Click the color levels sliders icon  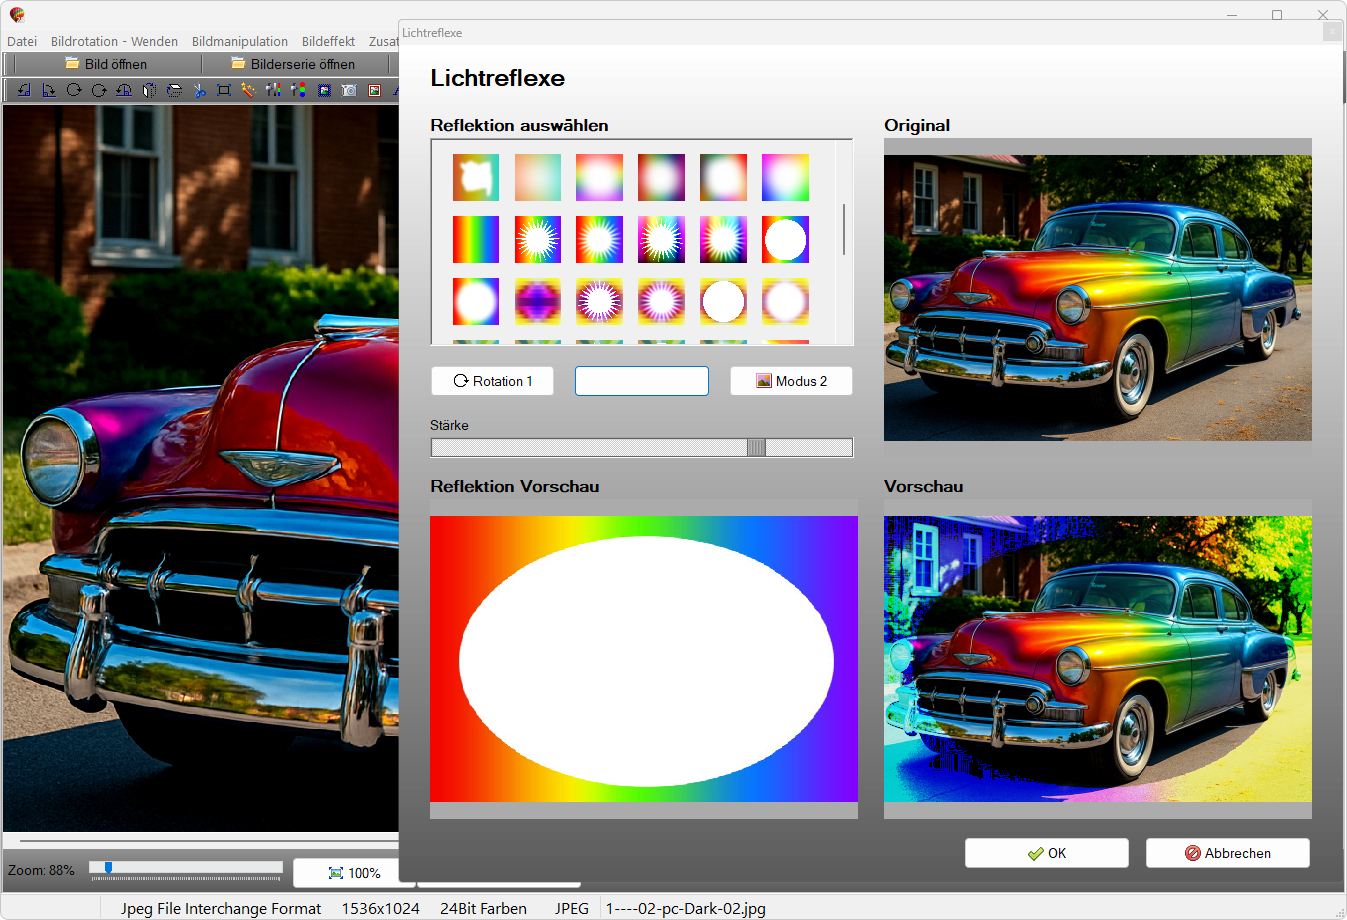(274, 90)
